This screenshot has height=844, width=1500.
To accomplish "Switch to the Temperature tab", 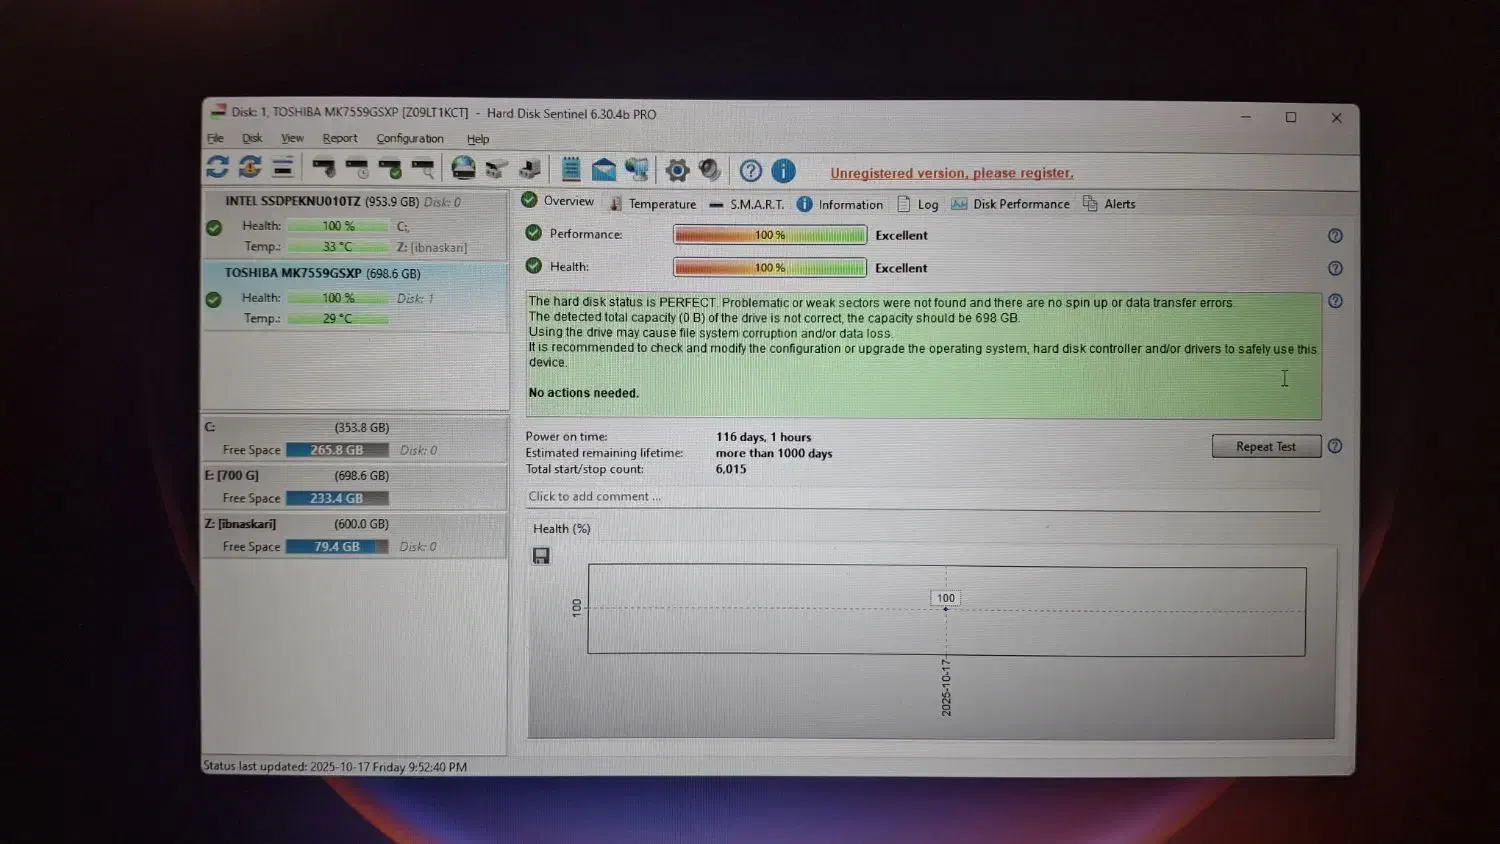I will click(652, 204).
